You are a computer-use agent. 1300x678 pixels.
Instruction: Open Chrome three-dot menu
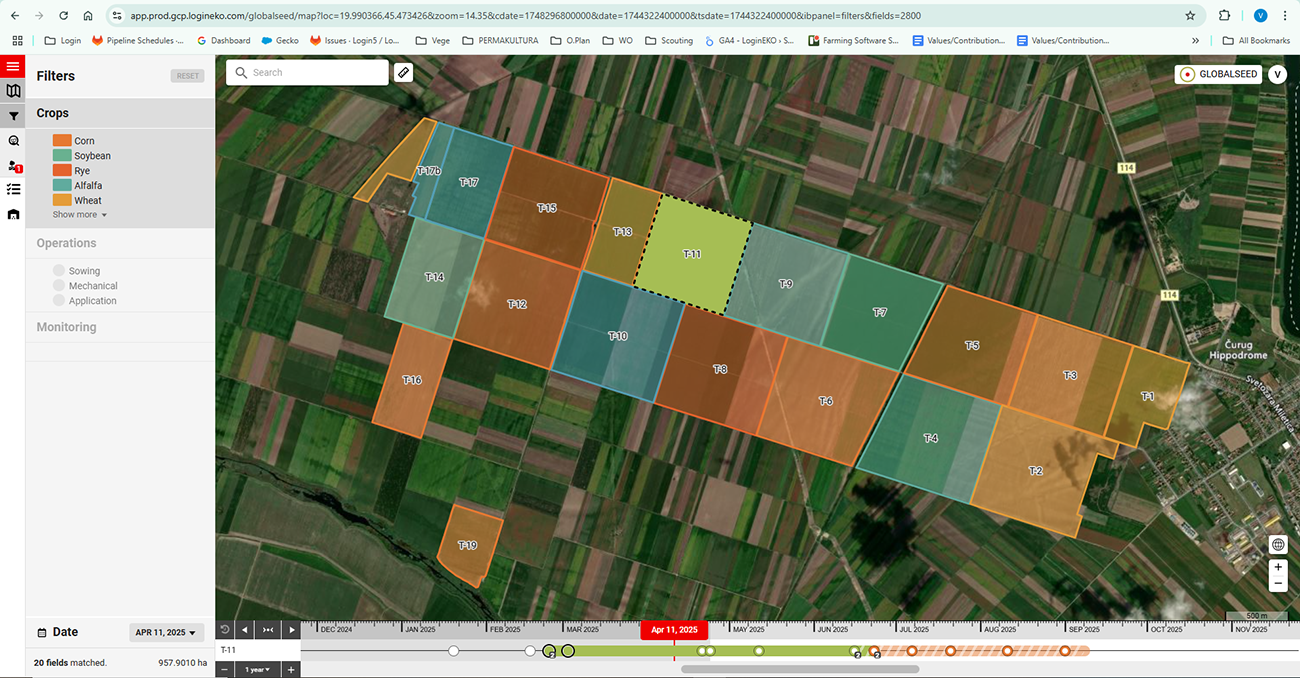coord(1285,16)
